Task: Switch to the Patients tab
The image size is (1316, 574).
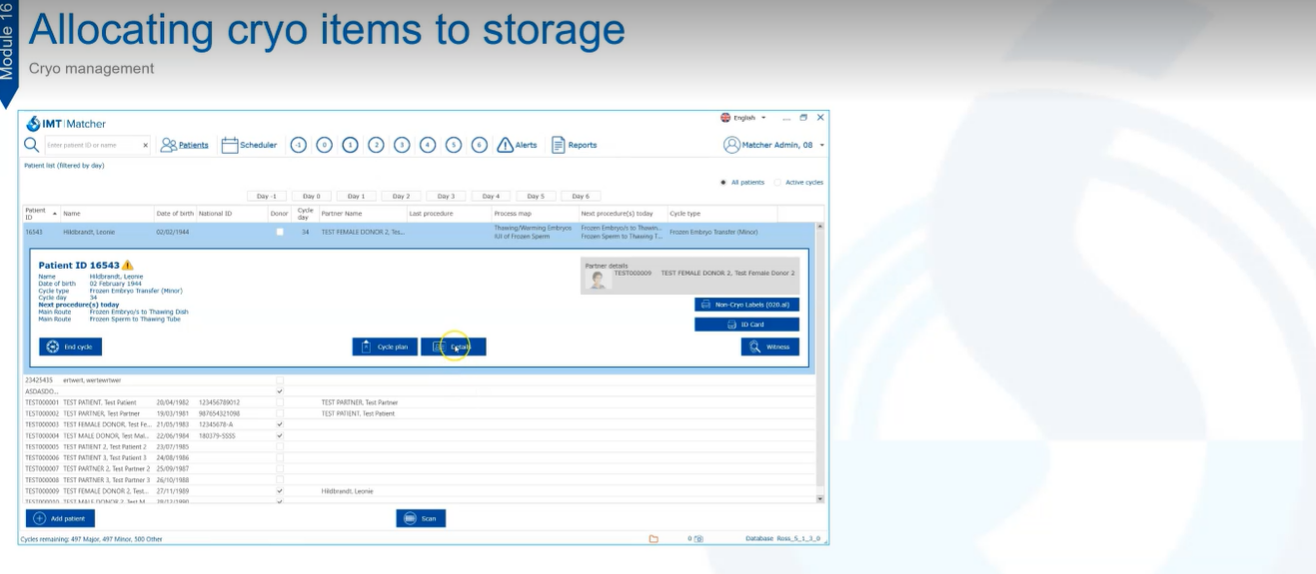Action: (185, 145)
